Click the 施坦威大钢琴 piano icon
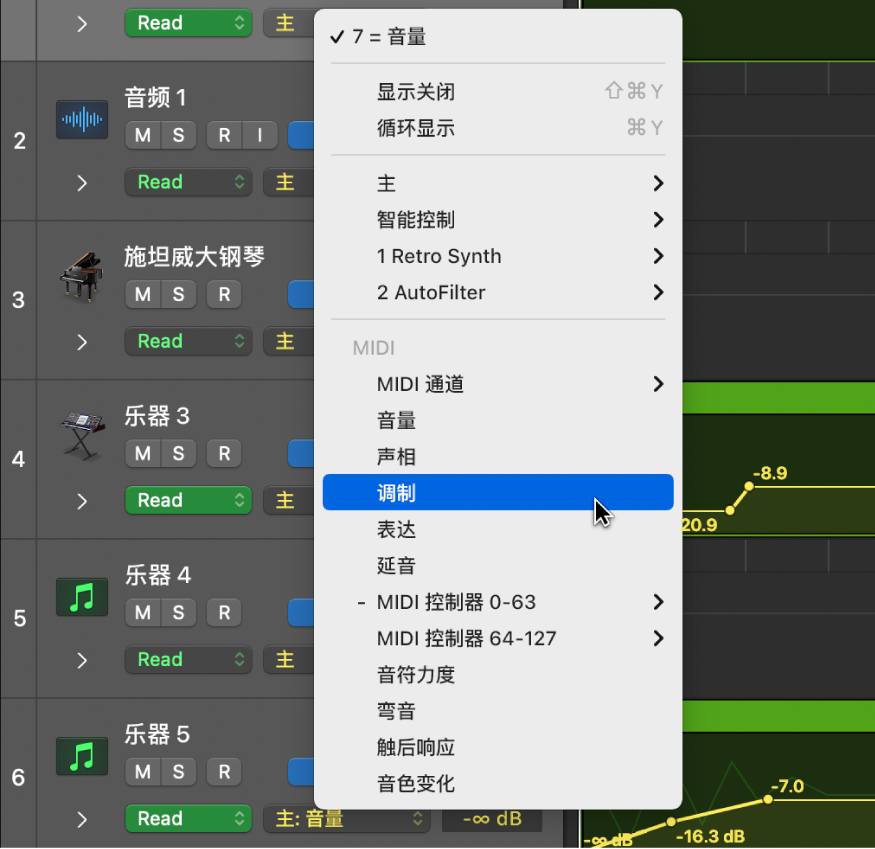Image resolution: width=875 pixels, height=849 pixels. tap(81, 278)
